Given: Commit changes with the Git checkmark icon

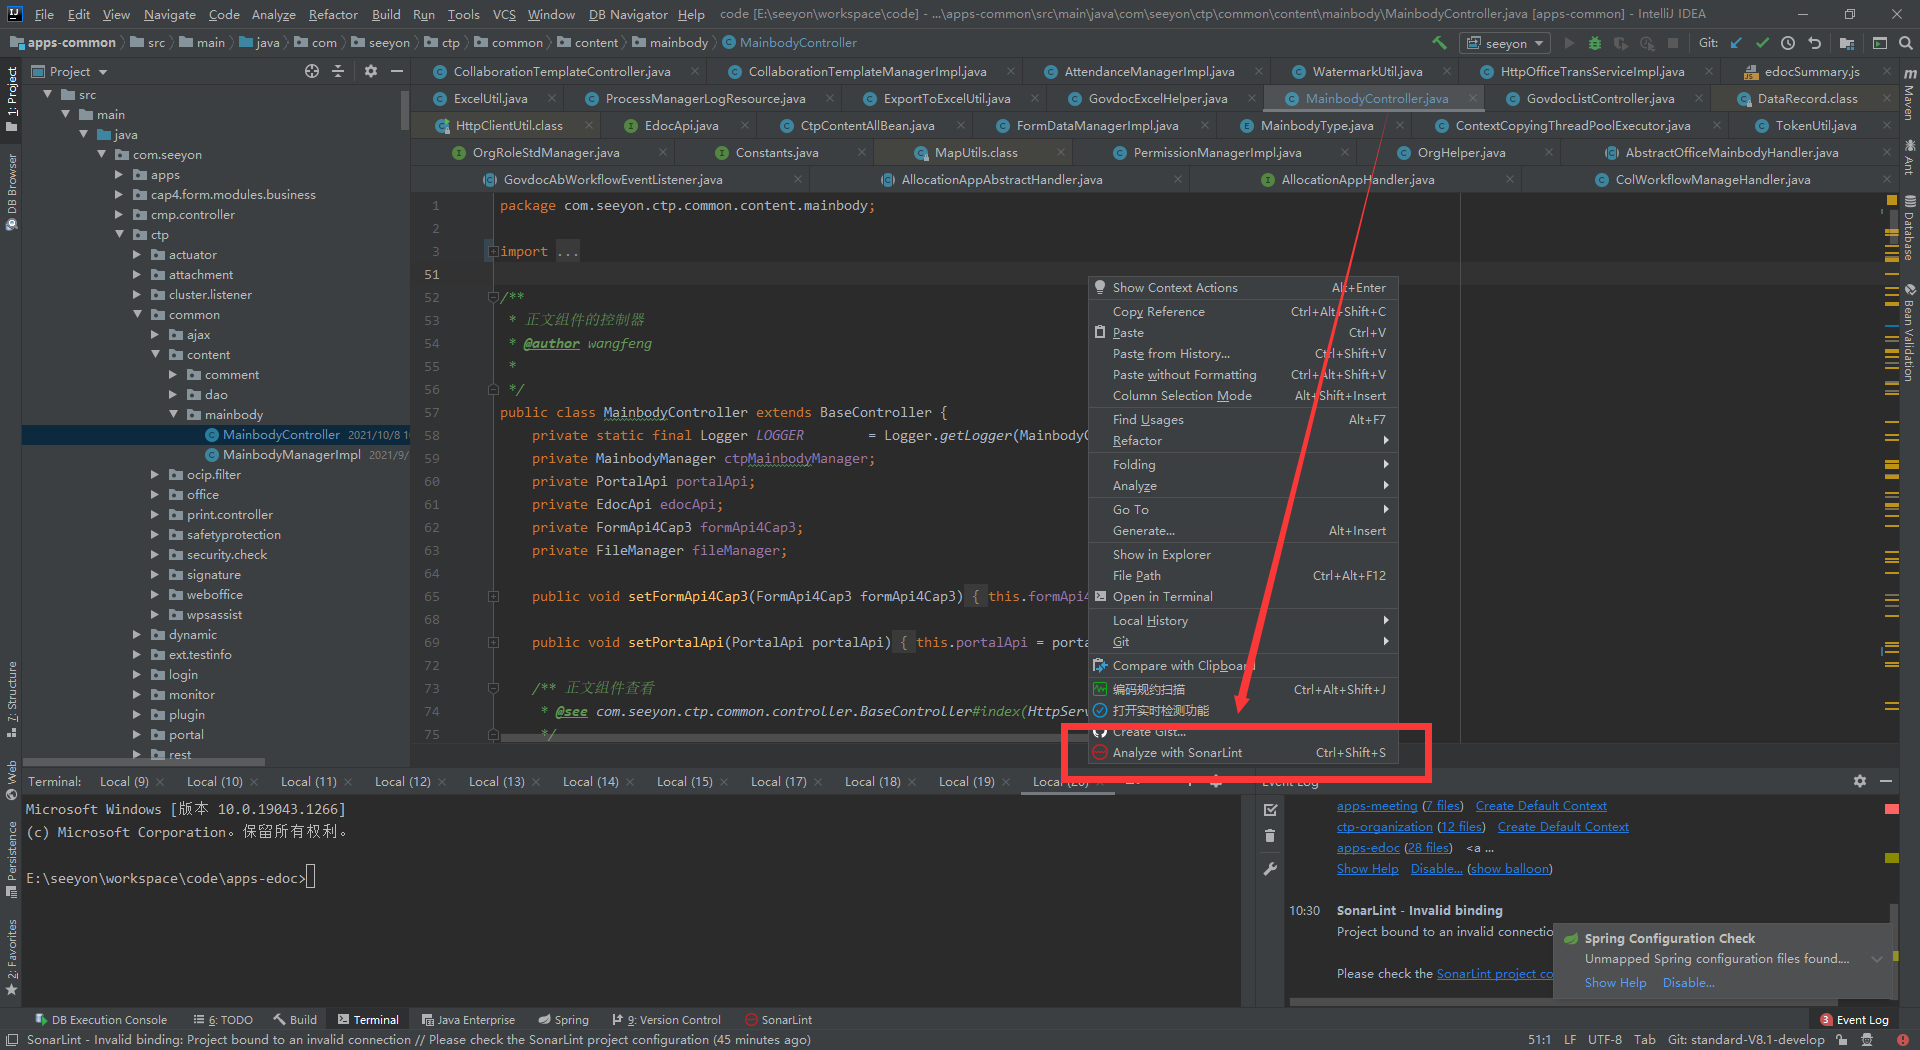Looking at the screenshot, I should pos(1762,43).
